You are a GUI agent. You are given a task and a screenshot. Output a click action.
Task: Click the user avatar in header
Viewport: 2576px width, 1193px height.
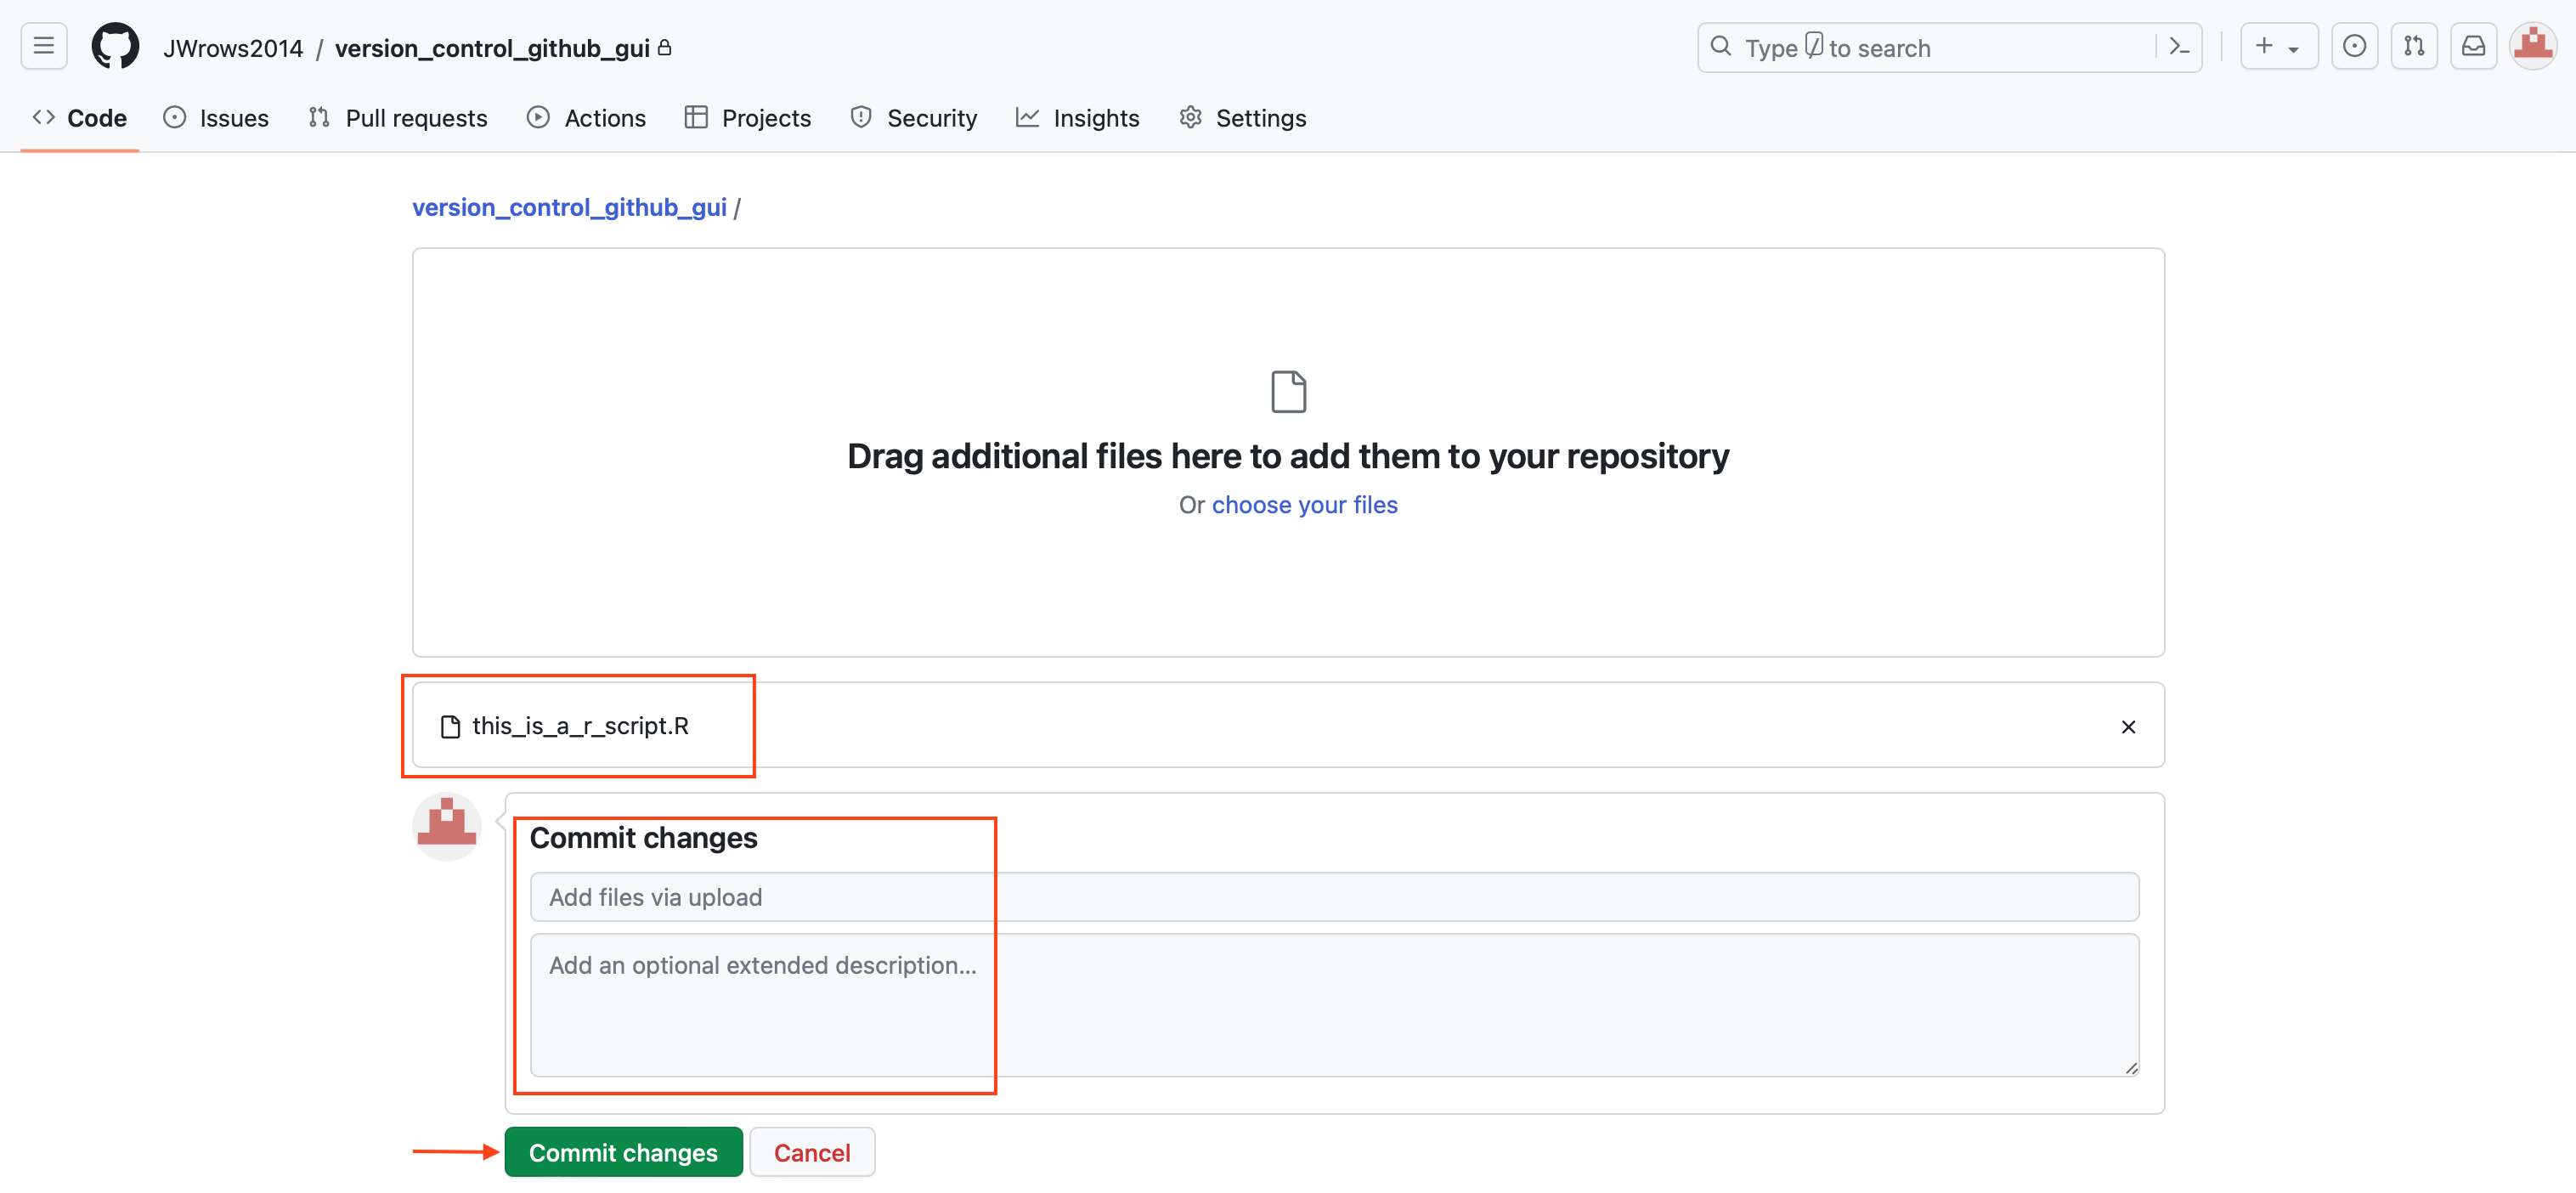pos(2533,46)
